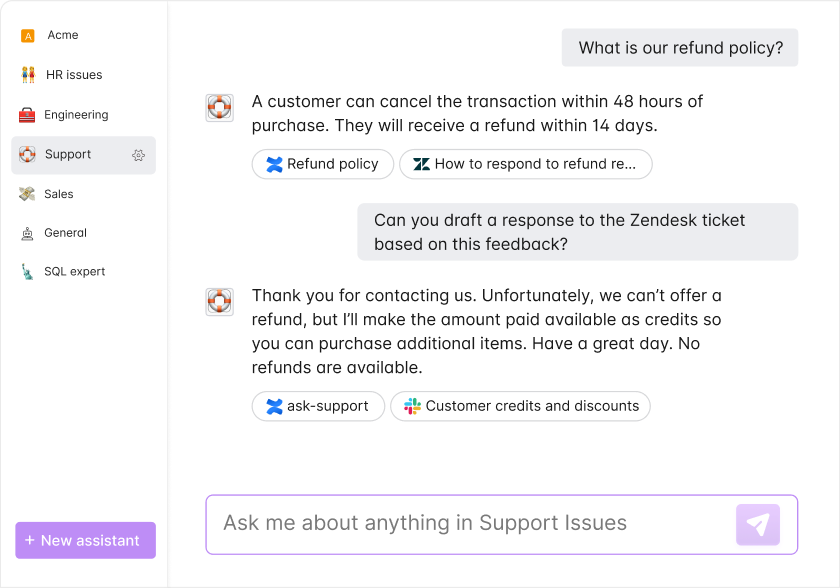The width and height of the screenshot is (840, 588).
Task: Click the lifebuoy avatar on second reply
Action: 220,301
